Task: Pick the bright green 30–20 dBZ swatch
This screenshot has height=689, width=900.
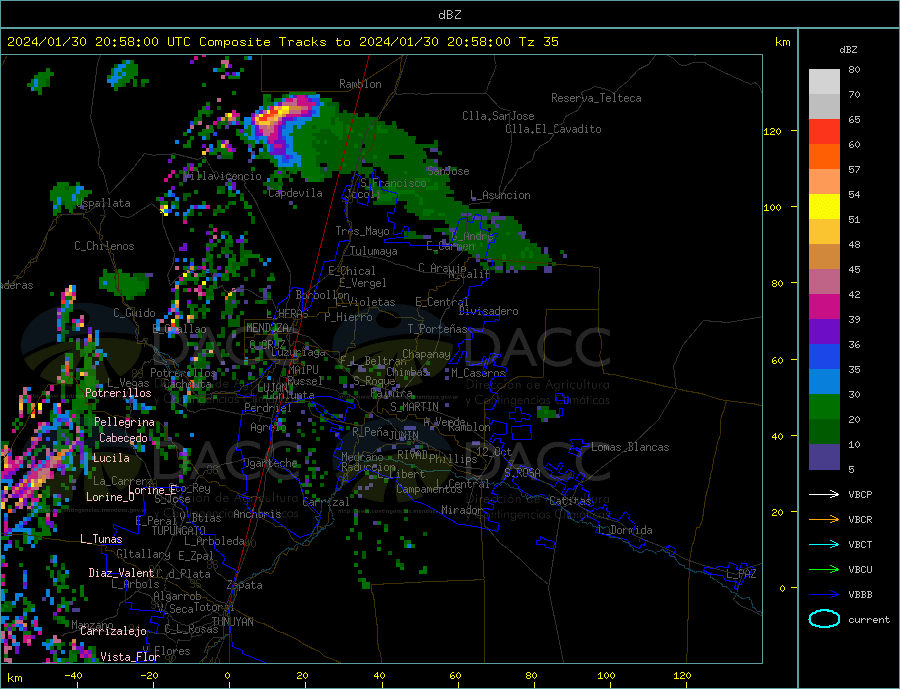Action: 824,407
